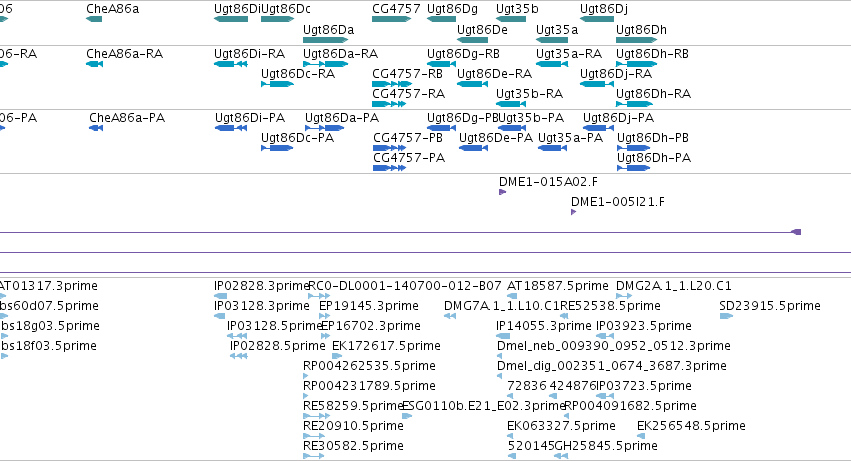Select the Ugt86Dg-RB transcript
This screenshot has height=461, width=851.
441,64
